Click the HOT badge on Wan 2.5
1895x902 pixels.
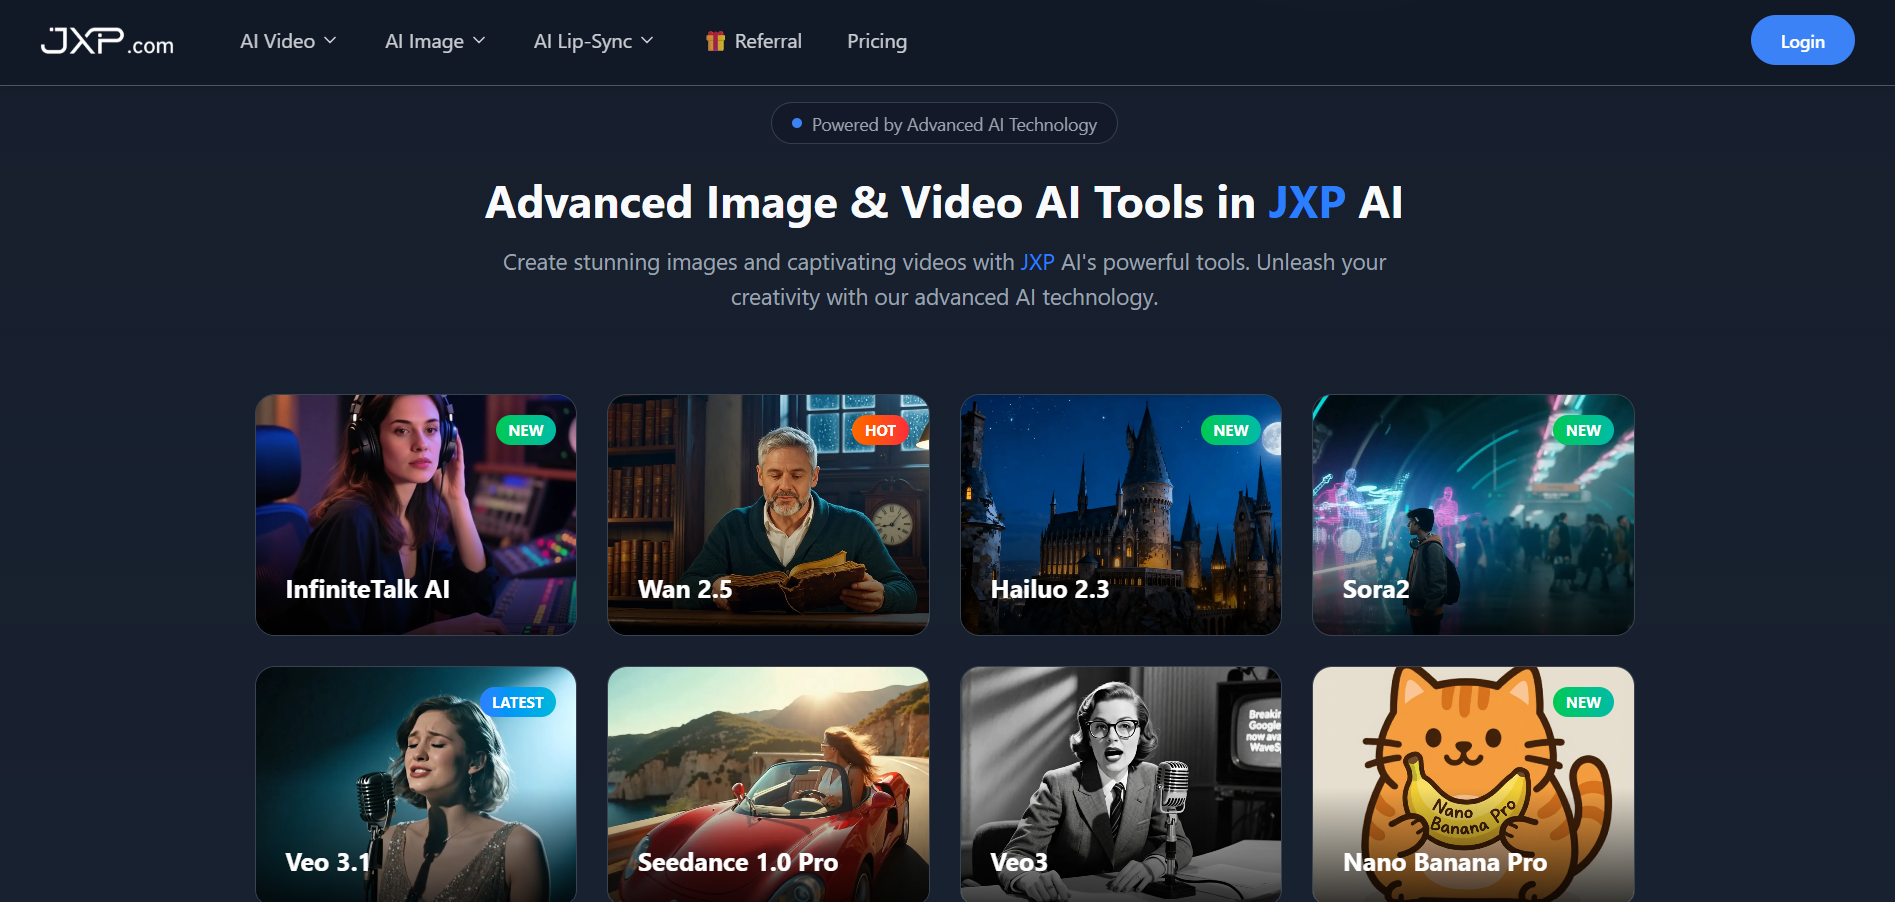[880, 430]
